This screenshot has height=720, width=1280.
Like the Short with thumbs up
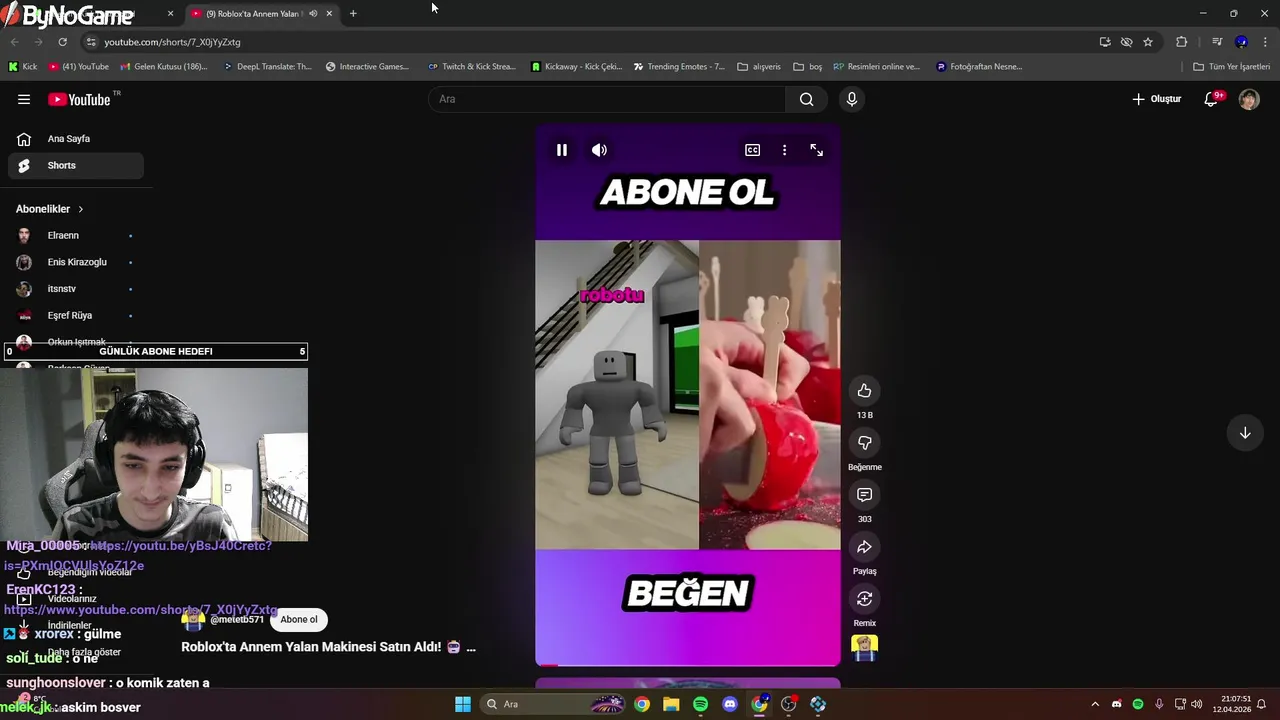pos(865,391)
